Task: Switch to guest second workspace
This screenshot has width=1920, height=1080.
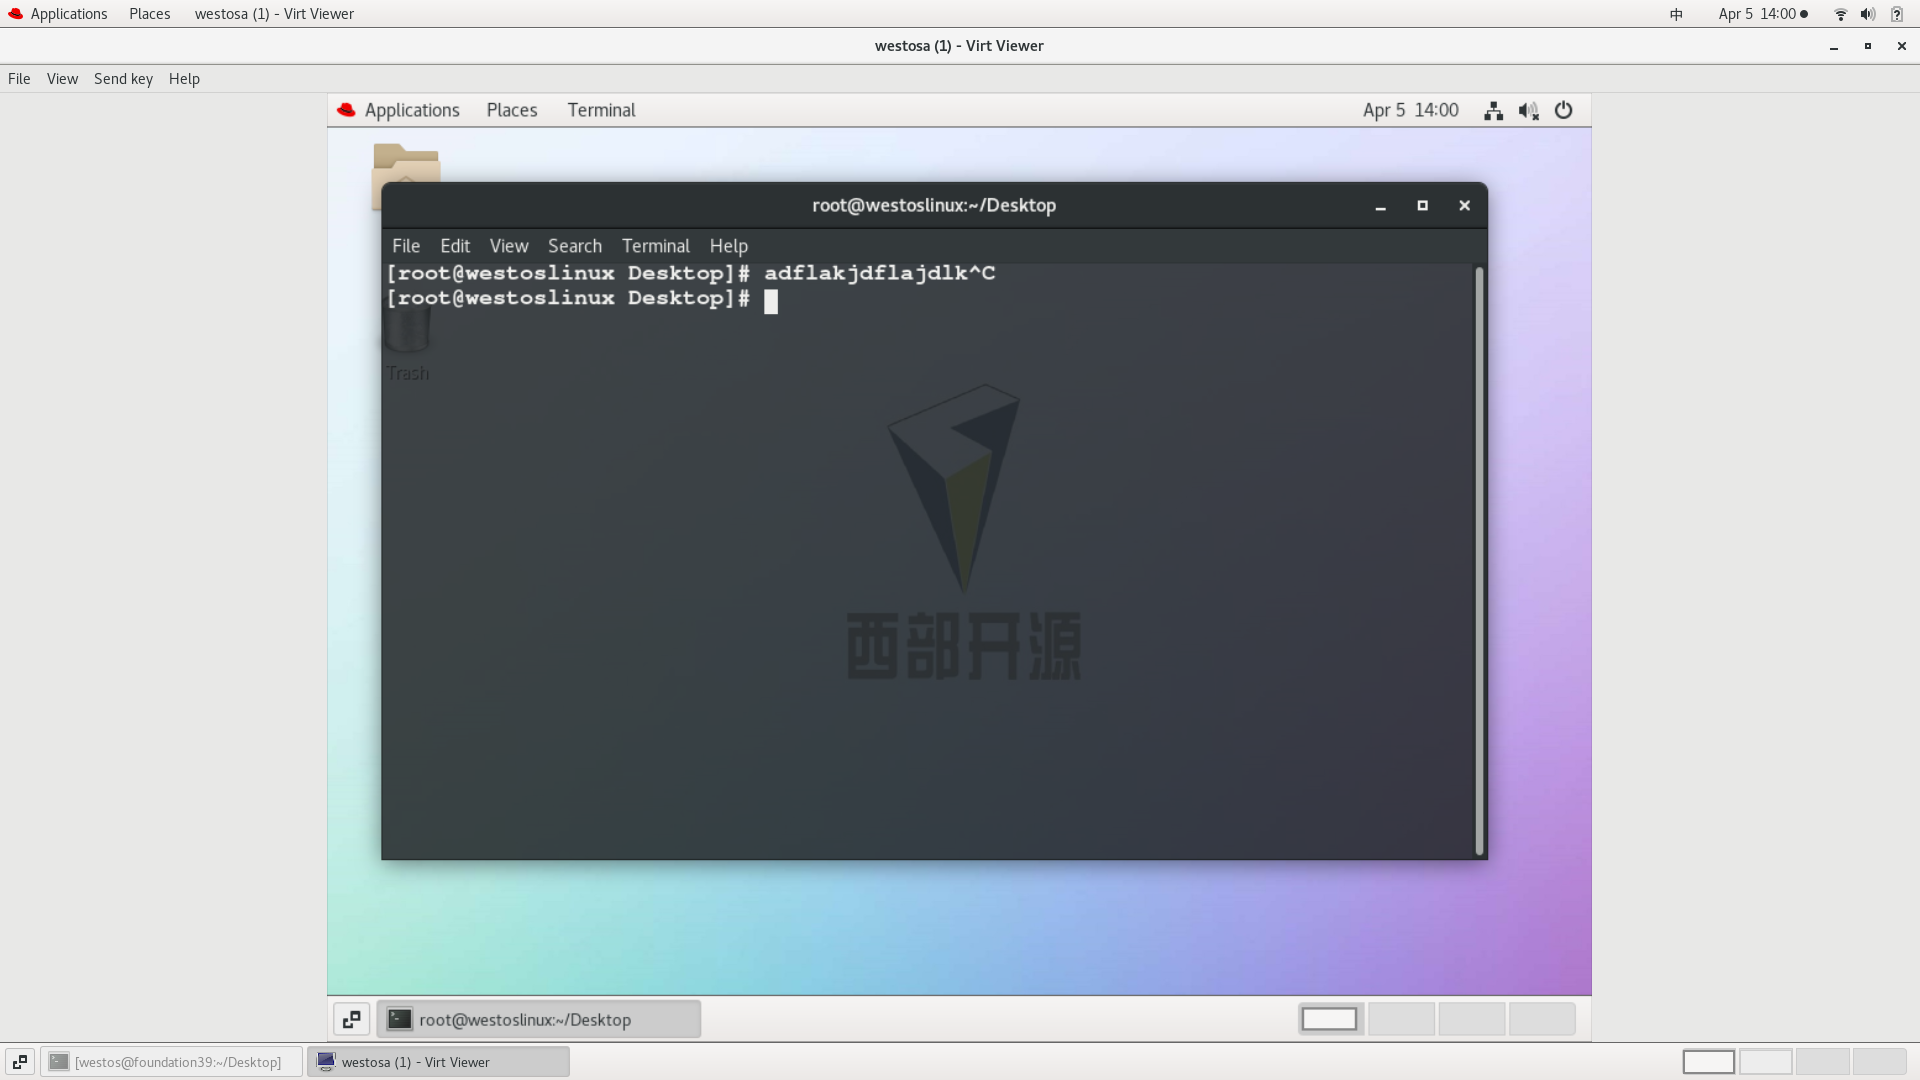Action: 1401,1019
